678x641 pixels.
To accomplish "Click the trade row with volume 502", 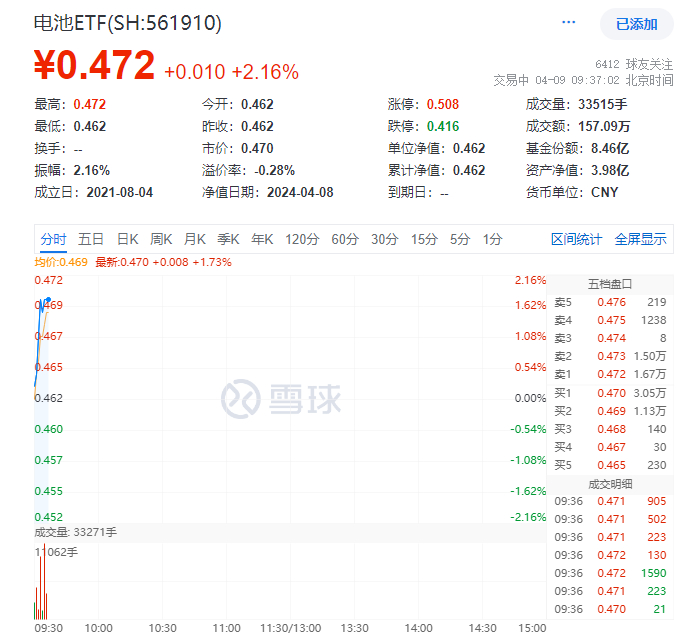I will pyautogui.click(x=610, y=519).
